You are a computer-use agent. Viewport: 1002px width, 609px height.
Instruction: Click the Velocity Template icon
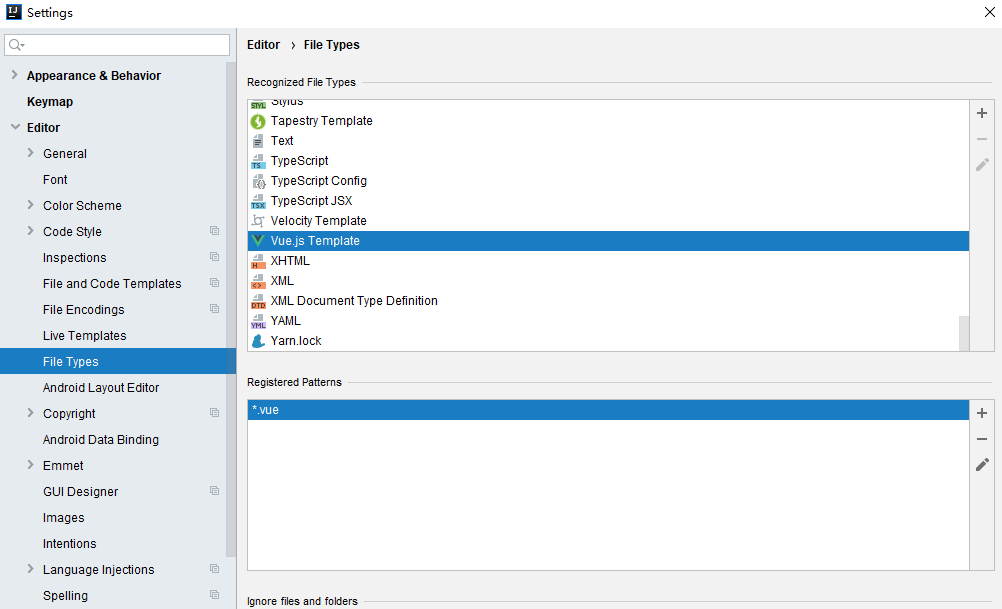pos(258,221)
